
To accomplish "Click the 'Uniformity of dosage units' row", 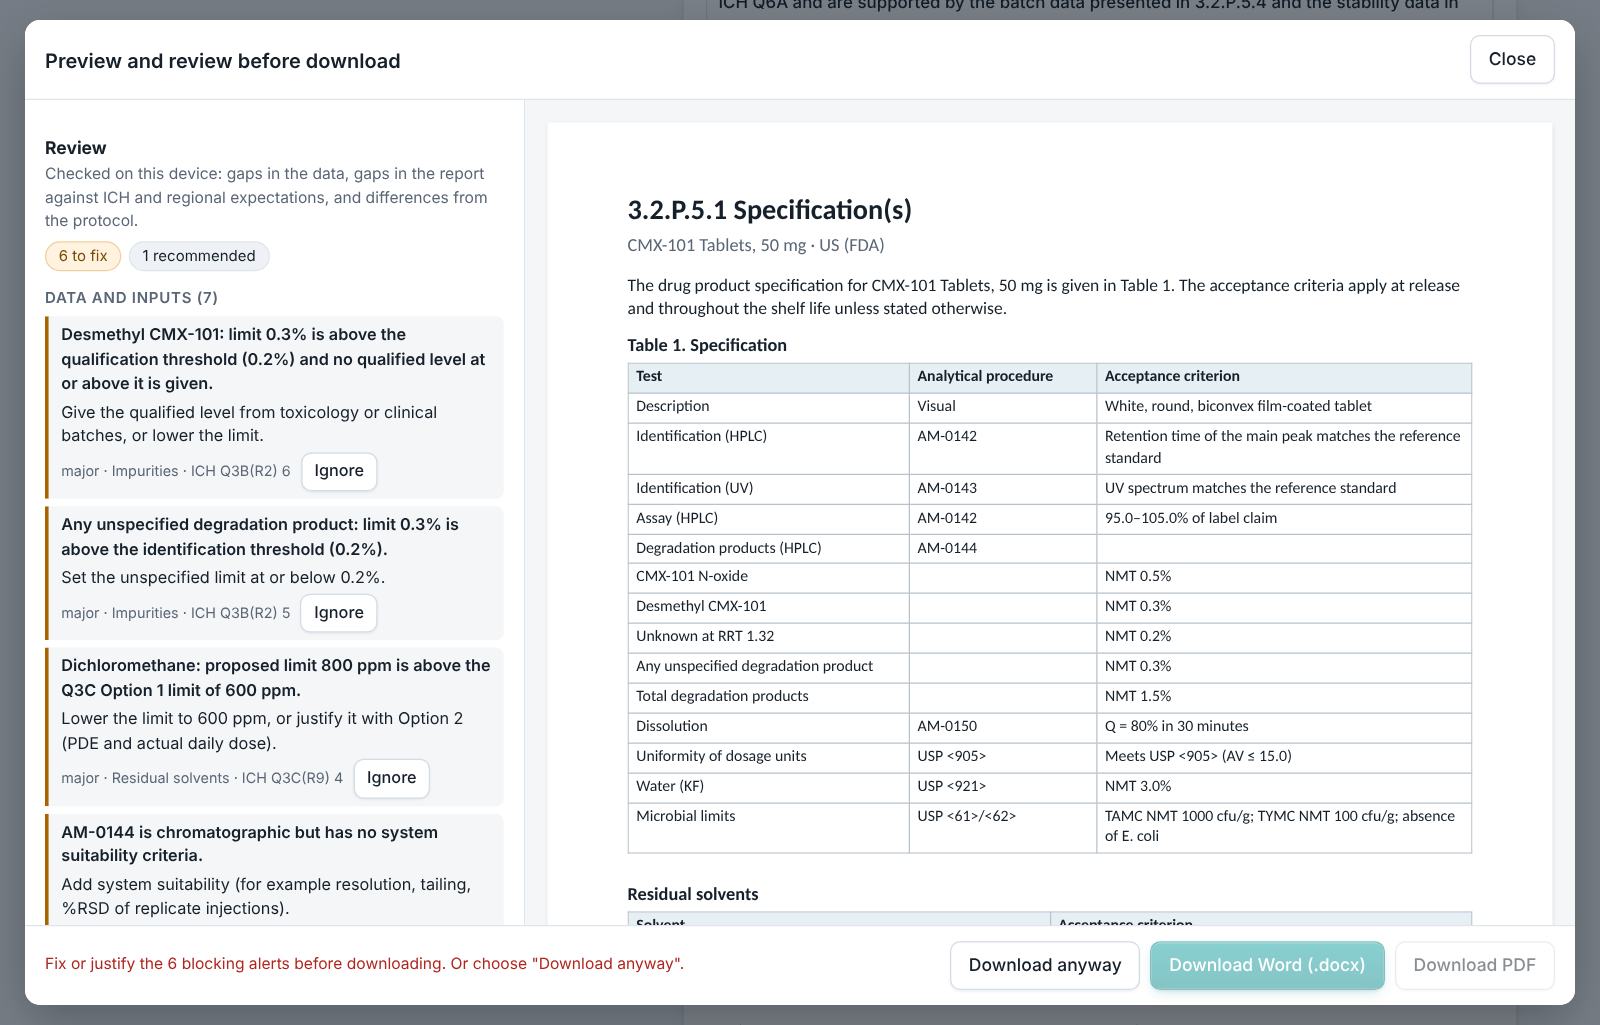I will coord(1050,757).
